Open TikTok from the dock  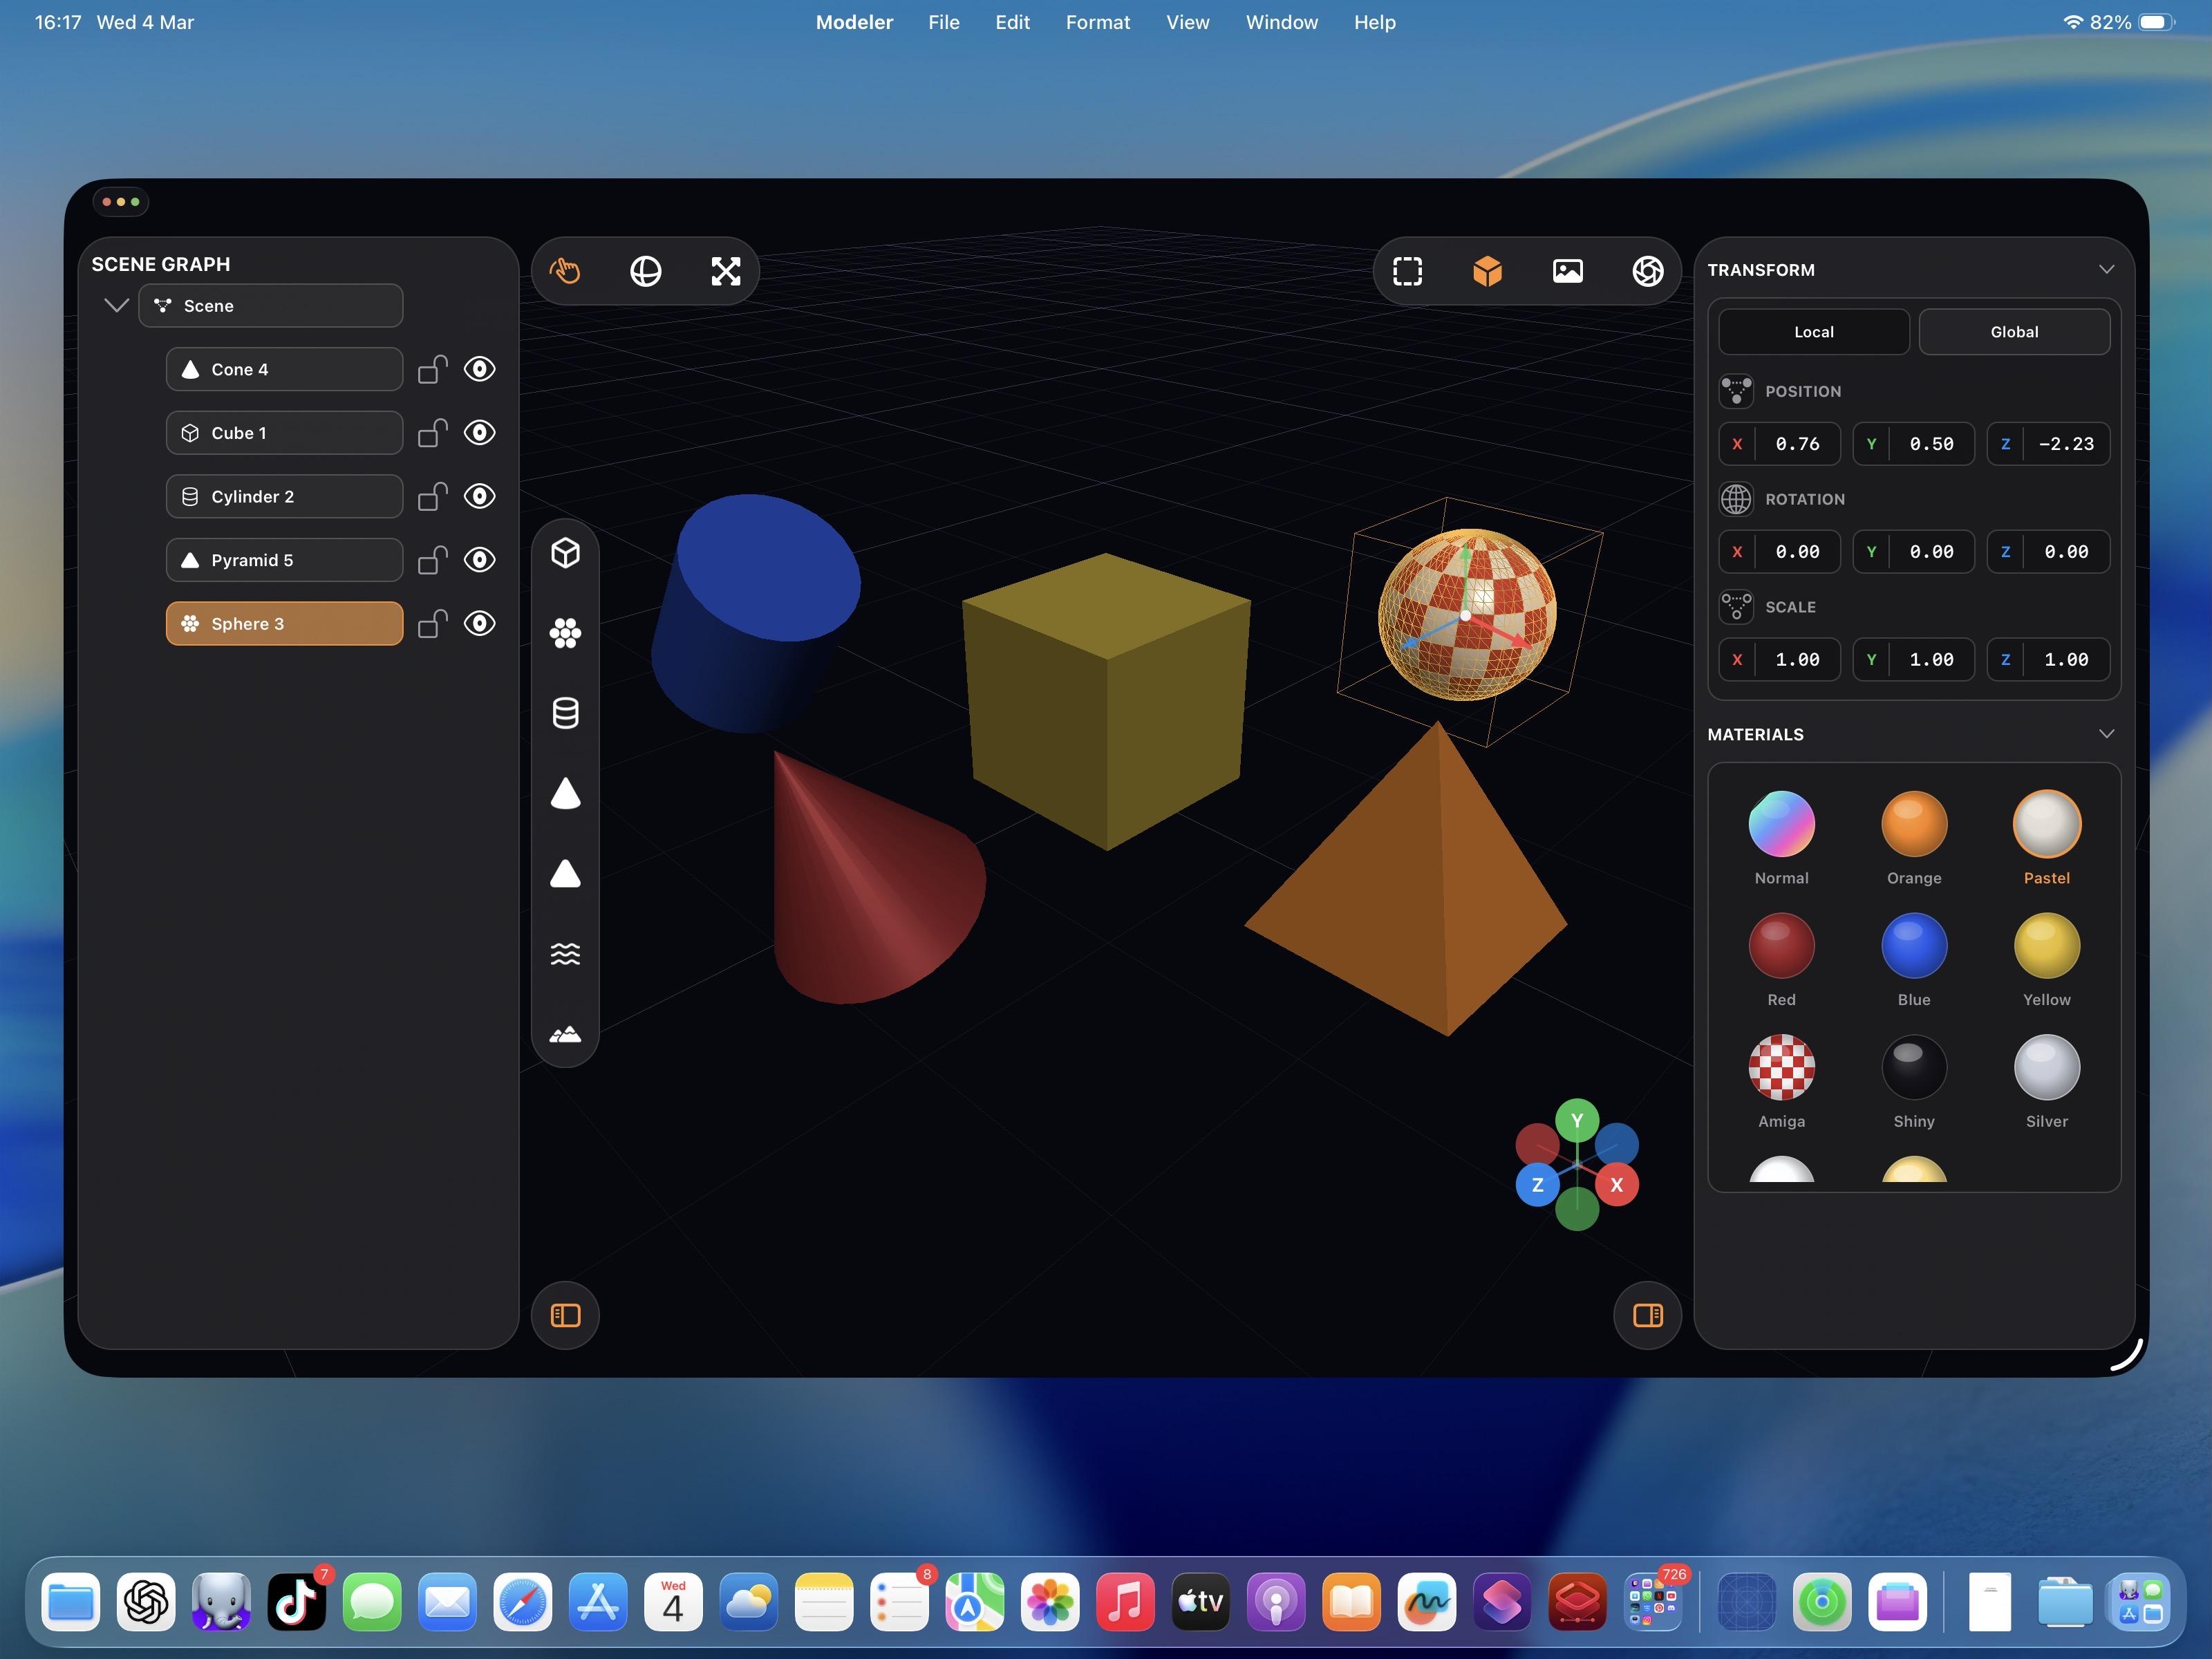point(296,1602)
